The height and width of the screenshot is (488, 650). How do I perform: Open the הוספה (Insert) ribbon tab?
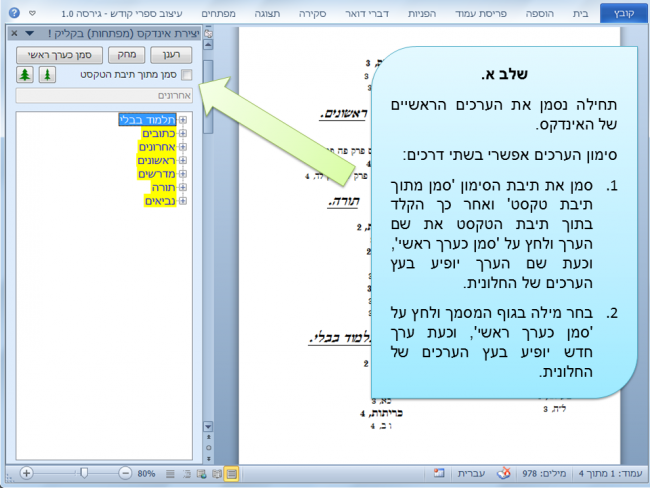(539, 13)
